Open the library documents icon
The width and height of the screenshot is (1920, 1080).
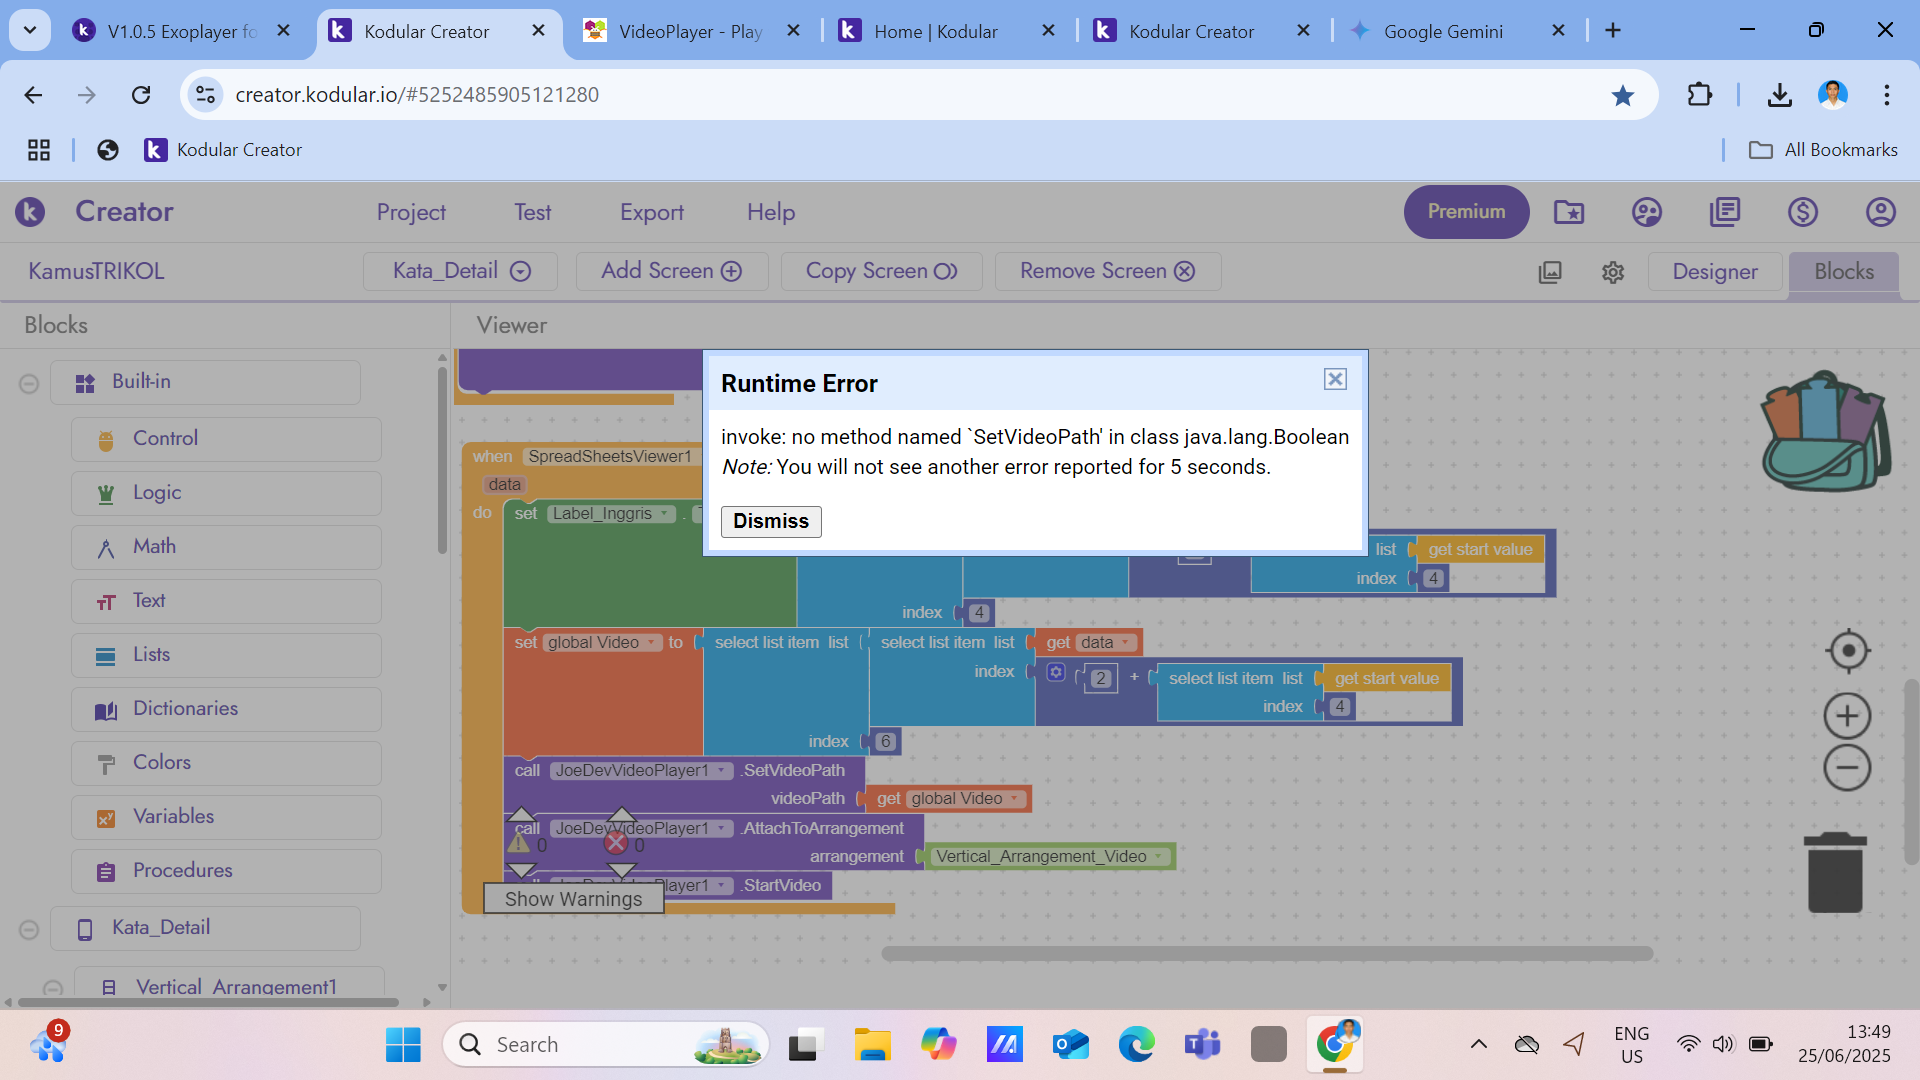[x=1725, y=212]
